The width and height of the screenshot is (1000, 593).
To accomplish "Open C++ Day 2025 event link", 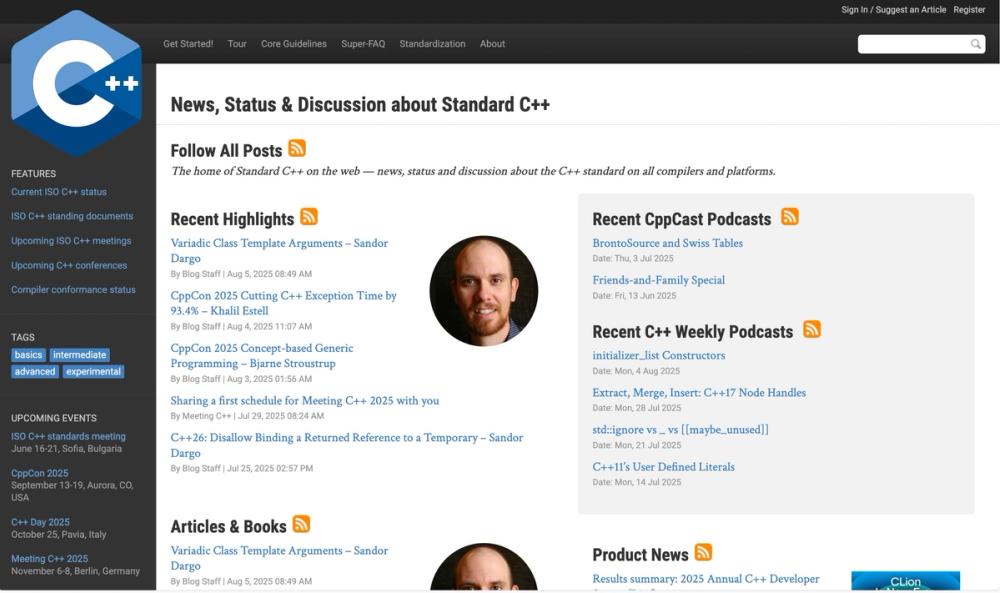I will [40, 522].
